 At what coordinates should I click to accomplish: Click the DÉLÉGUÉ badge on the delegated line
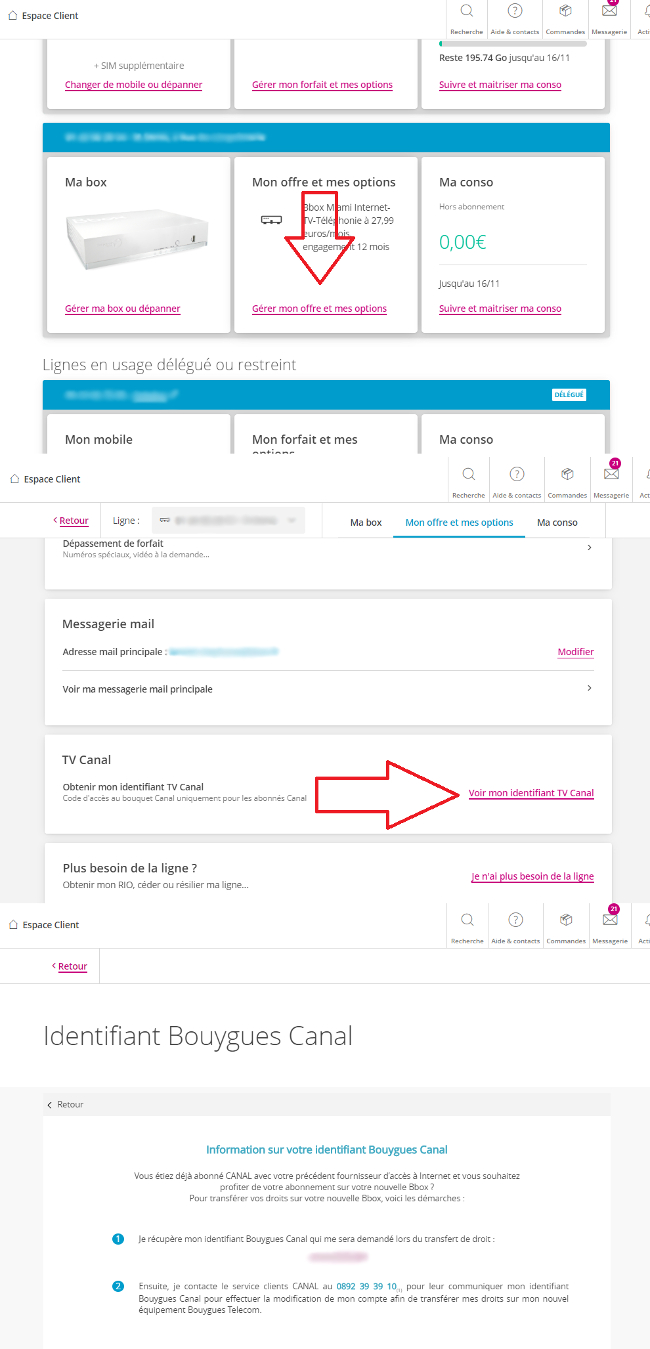point(569,395)
